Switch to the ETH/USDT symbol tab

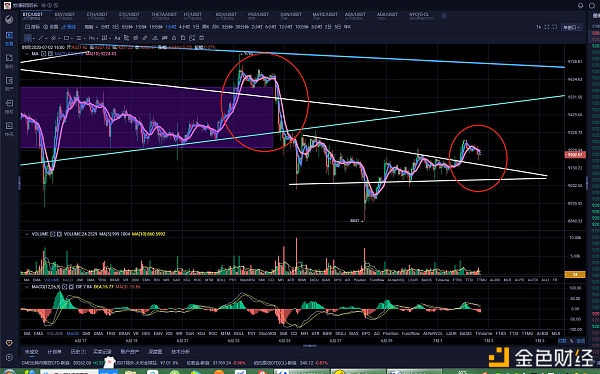pos(97,16)
